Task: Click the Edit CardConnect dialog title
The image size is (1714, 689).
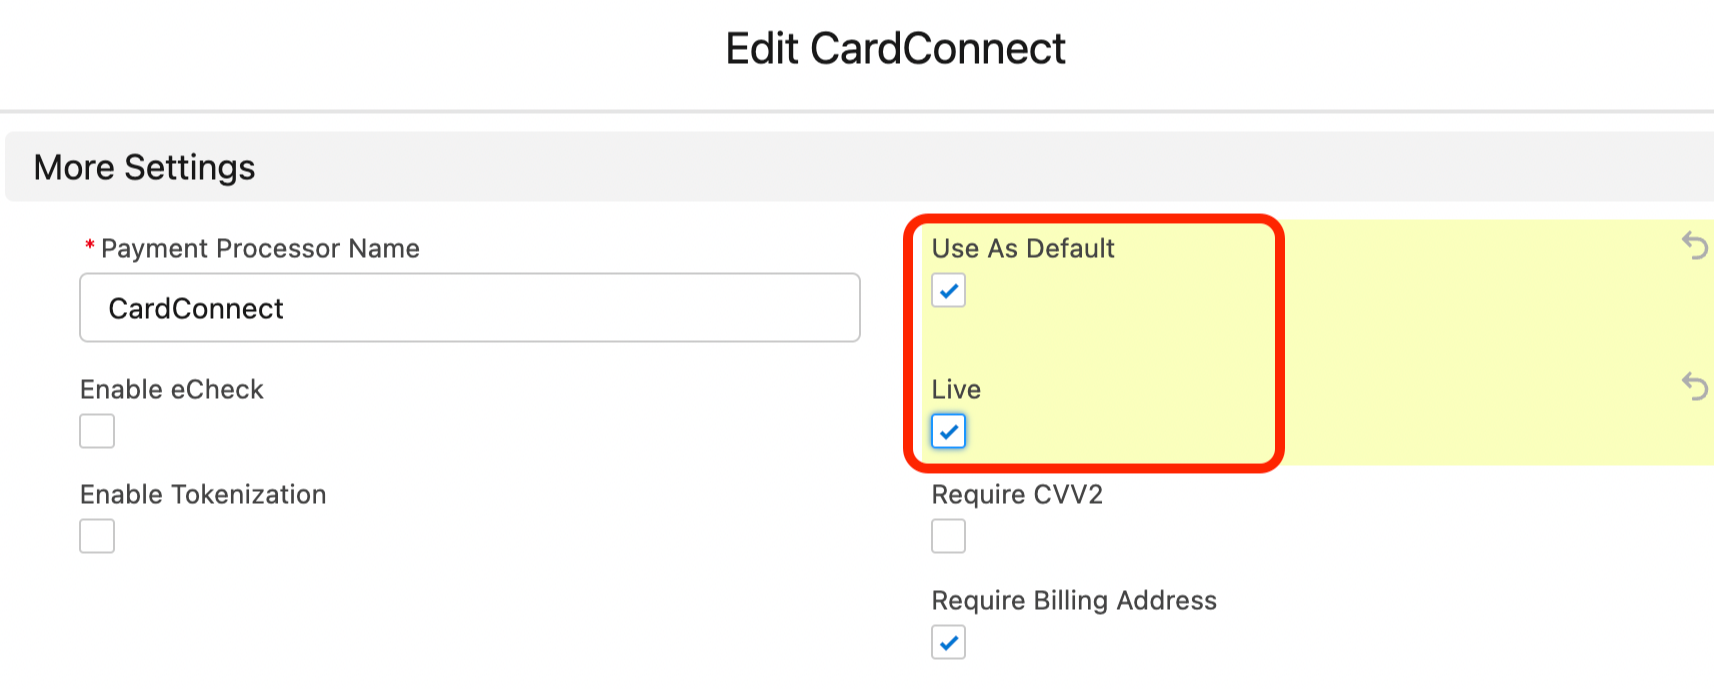Action: tap(895, 48)
